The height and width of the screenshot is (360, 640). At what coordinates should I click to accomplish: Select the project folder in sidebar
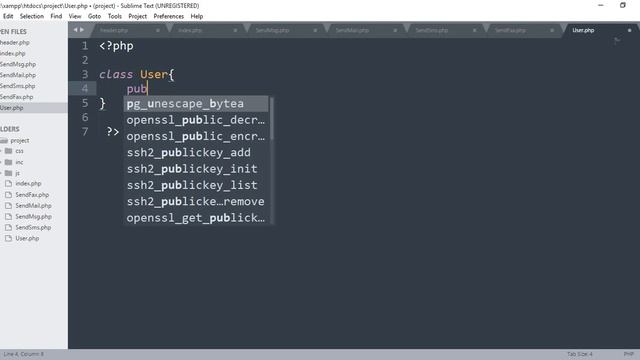pos(19,140)
